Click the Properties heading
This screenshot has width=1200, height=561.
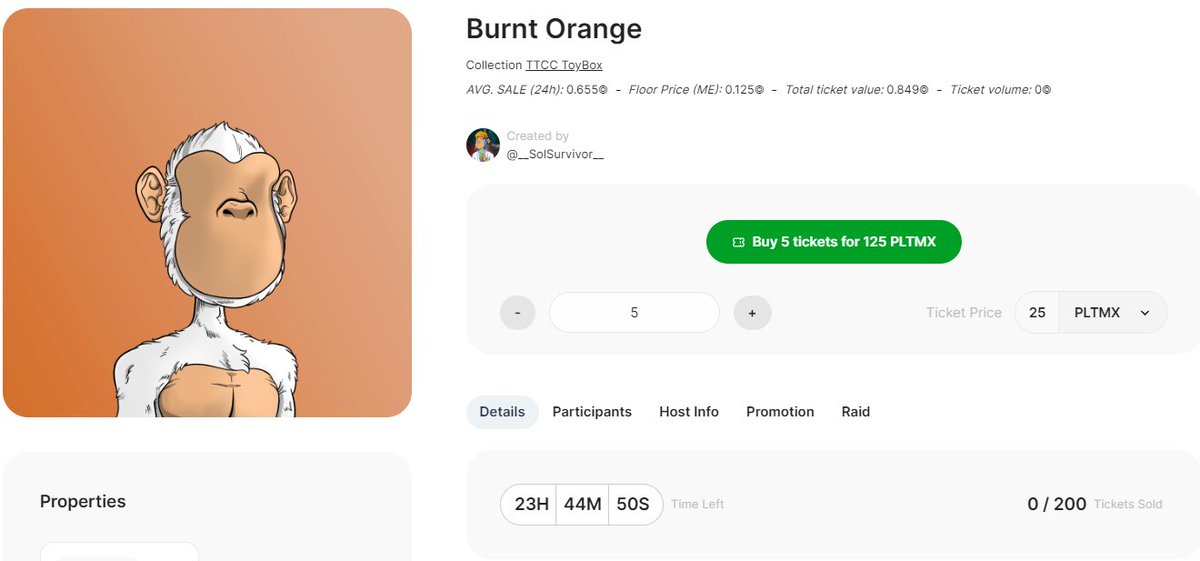[83, 501]
